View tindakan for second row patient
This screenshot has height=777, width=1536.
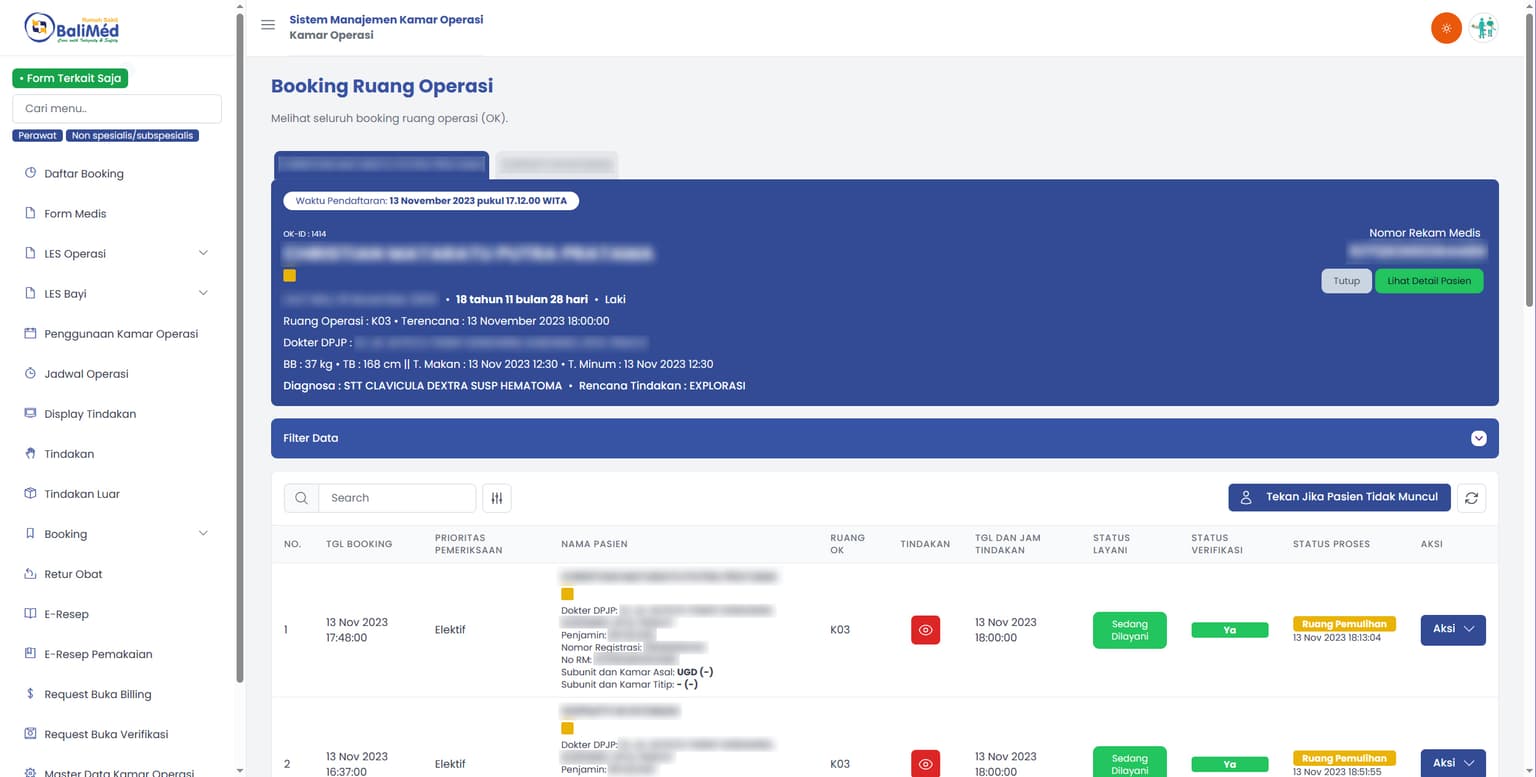pos(925,763)
